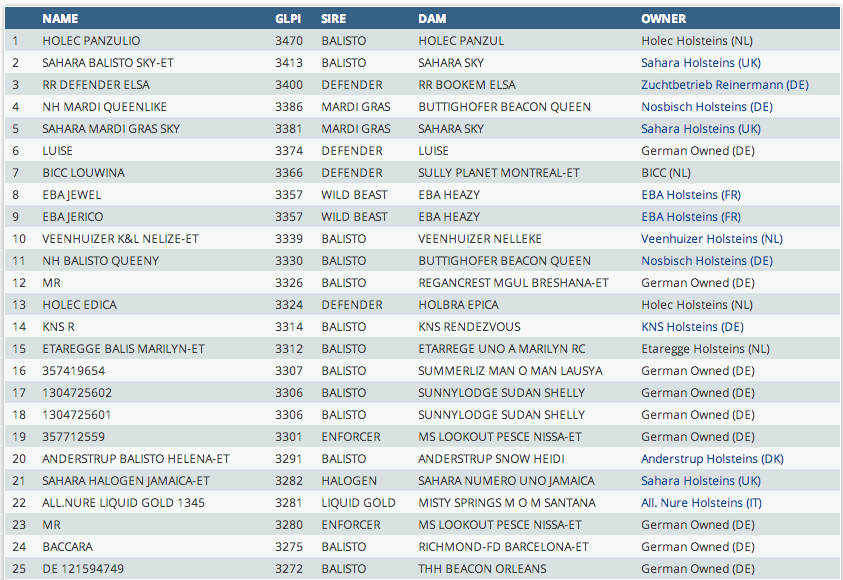Click the SIRE column header

334,19
